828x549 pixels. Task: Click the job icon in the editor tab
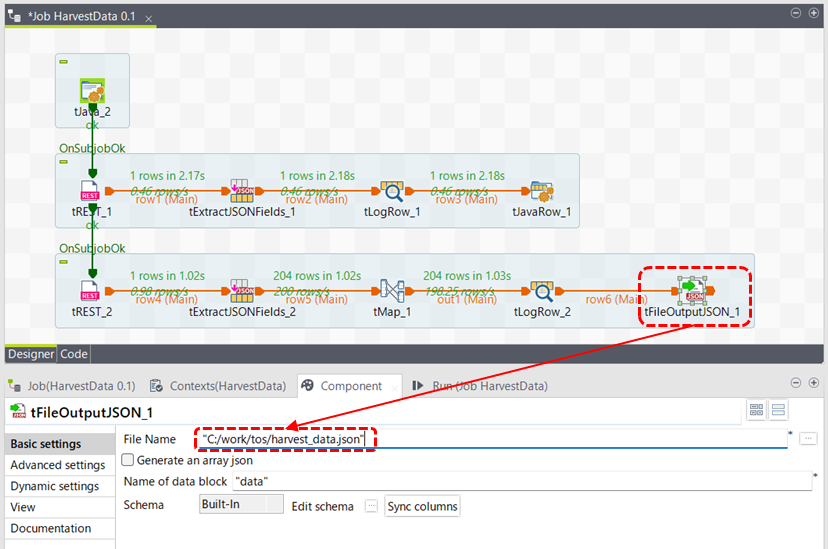14,16
